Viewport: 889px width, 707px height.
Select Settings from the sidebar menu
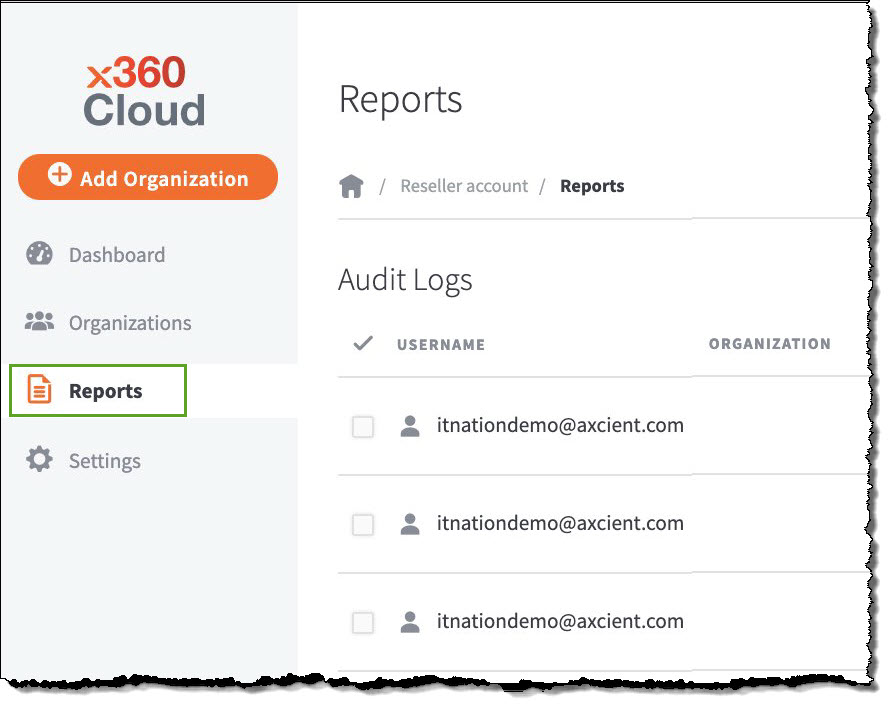[x=104, y=460]
